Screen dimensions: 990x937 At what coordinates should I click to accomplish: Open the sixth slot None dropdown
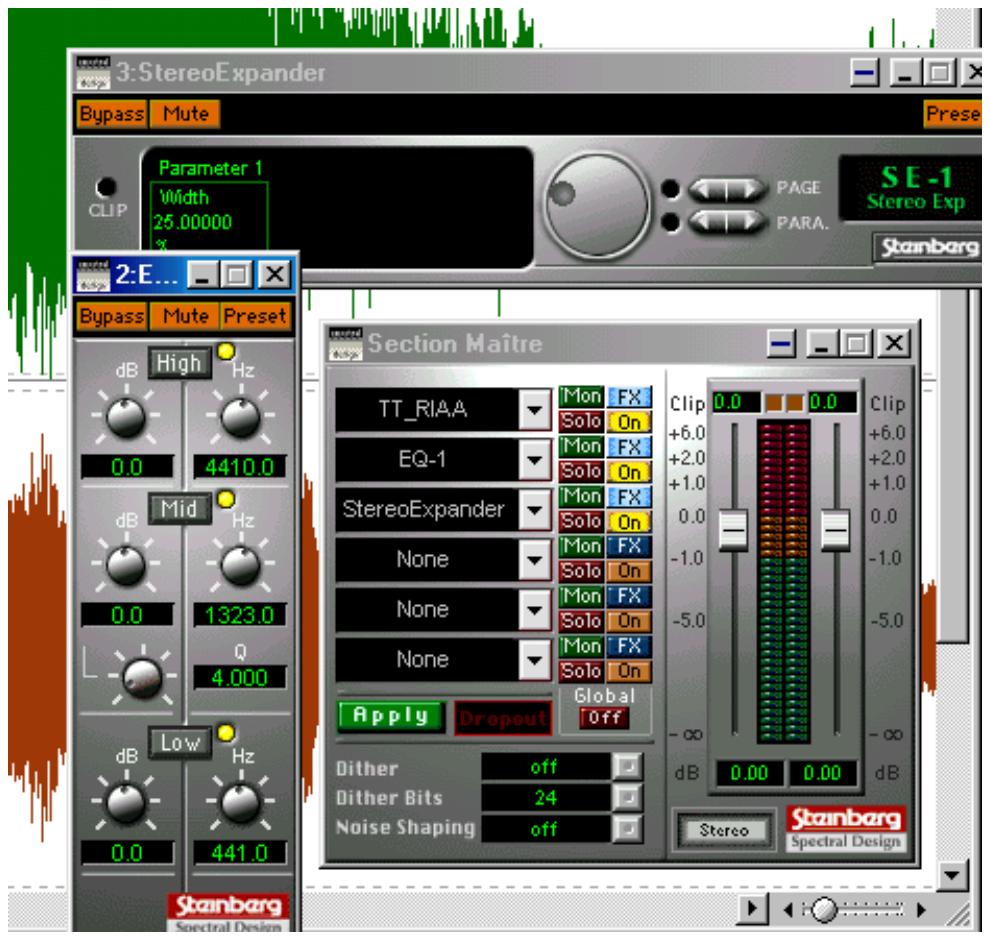click(x=535, y=660)
